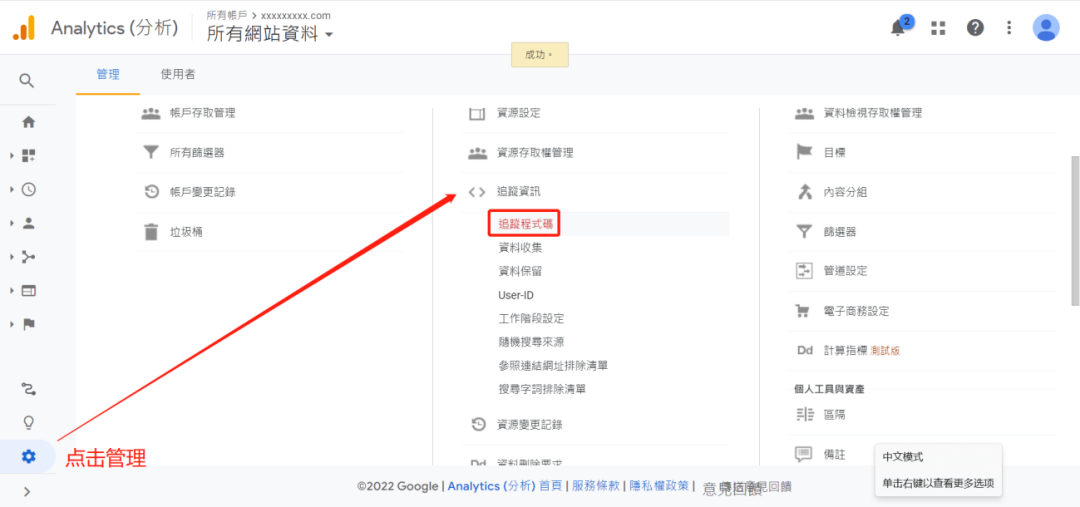Click the 所有篩選器 funnel icon

151,152
